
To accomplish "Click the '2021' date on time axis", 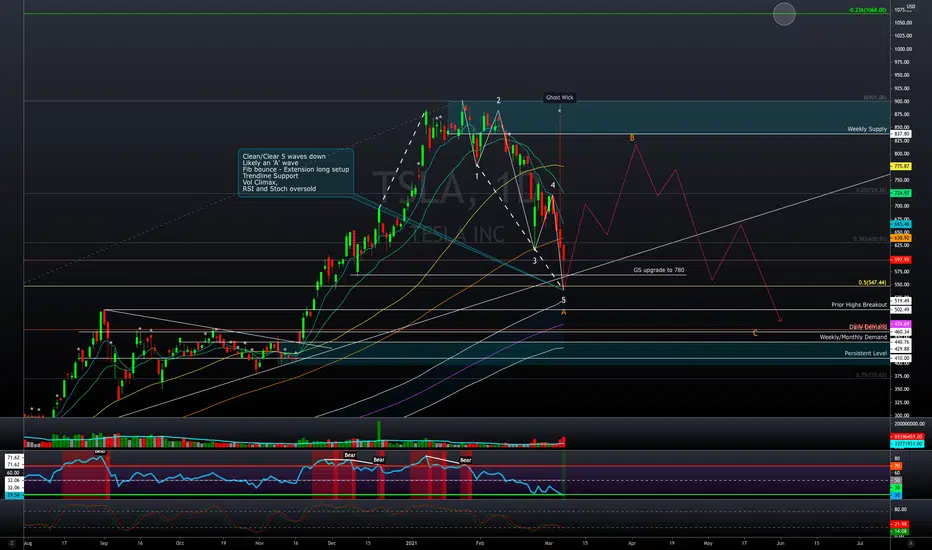I will [x=413, y=543].
